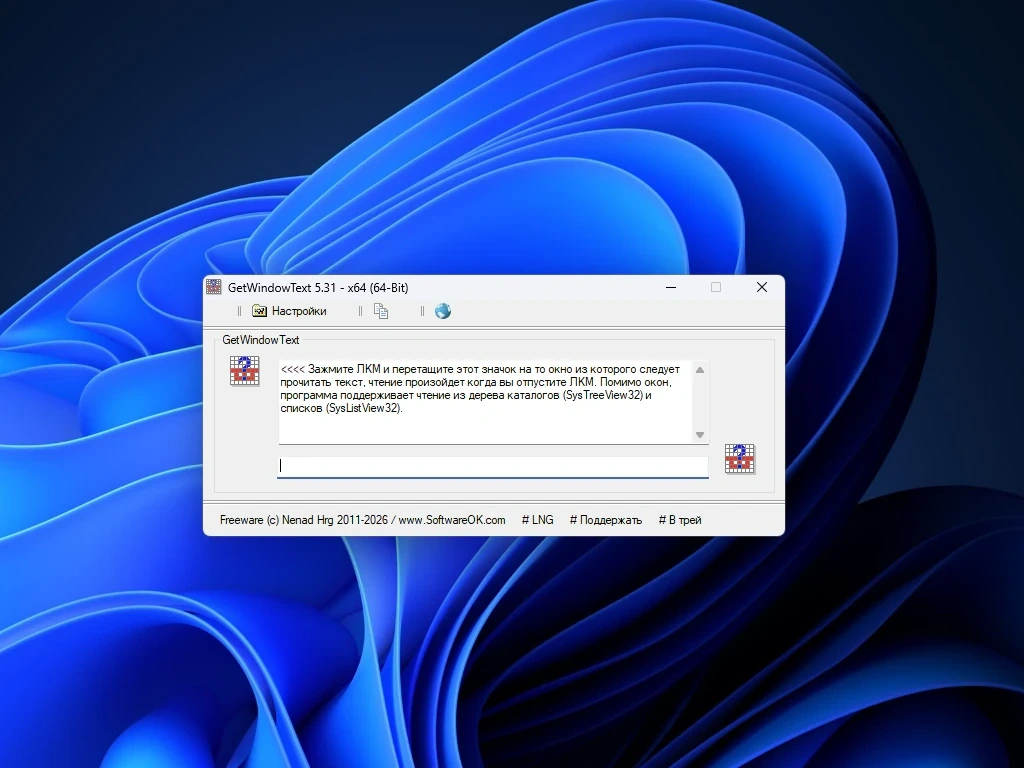The width and height of the screenshot is (1024, 768).
Task: Focus the empty single-line text input field
Action: point(492,466)
